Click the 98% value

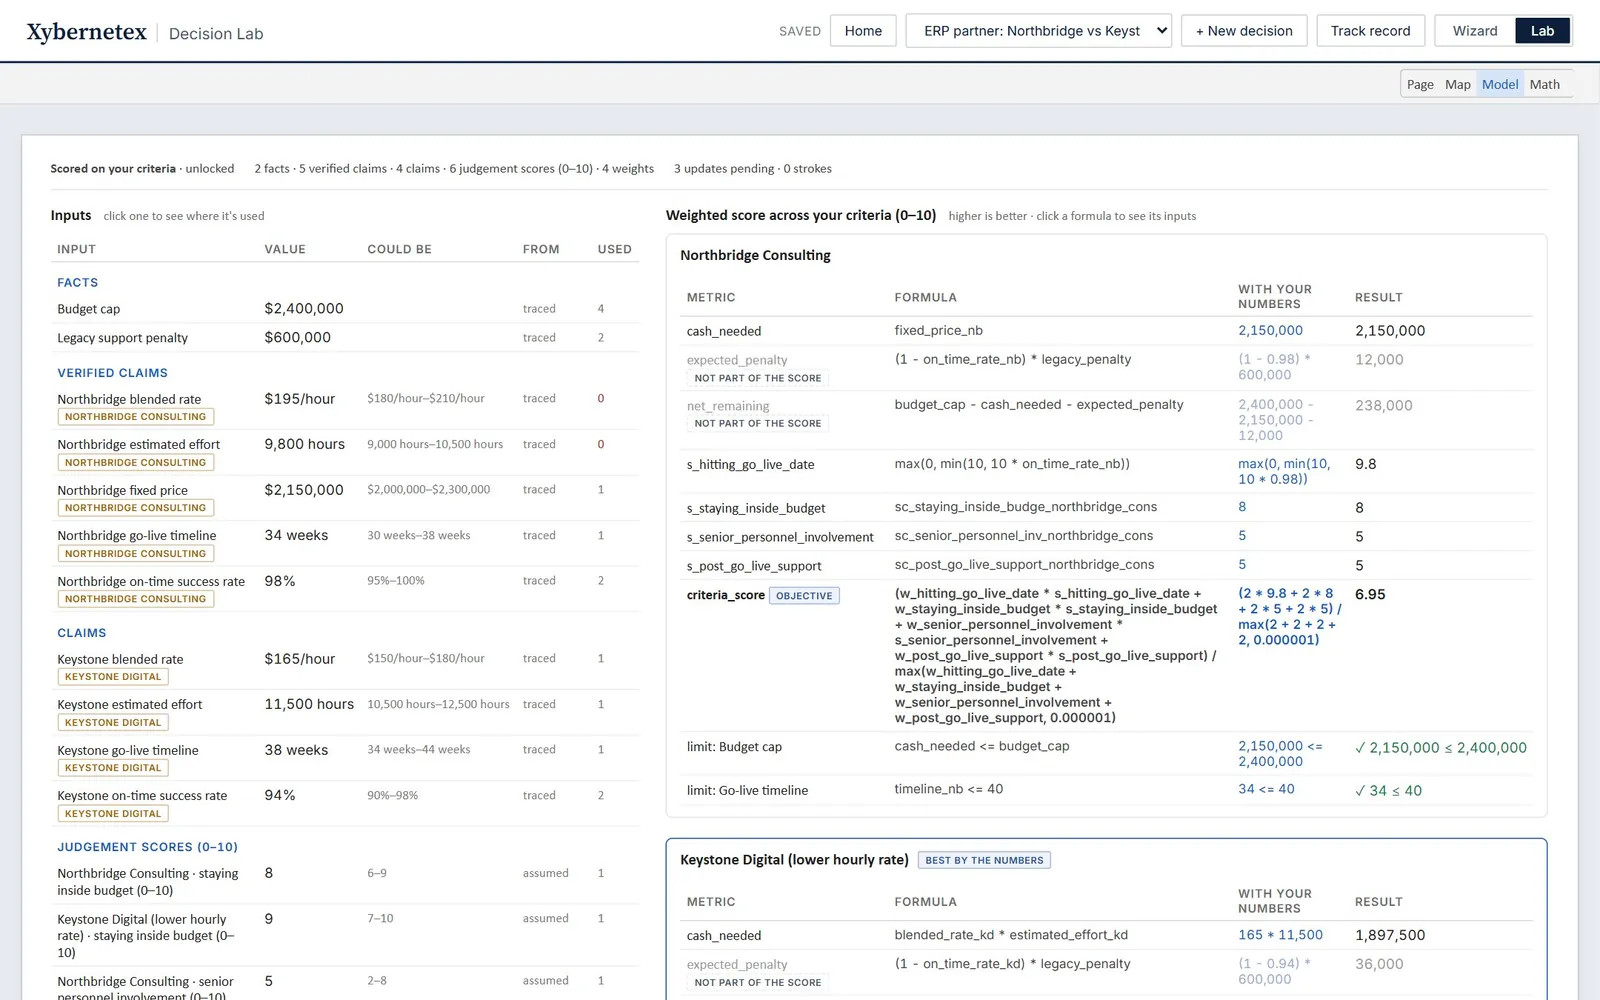[280, 581]
